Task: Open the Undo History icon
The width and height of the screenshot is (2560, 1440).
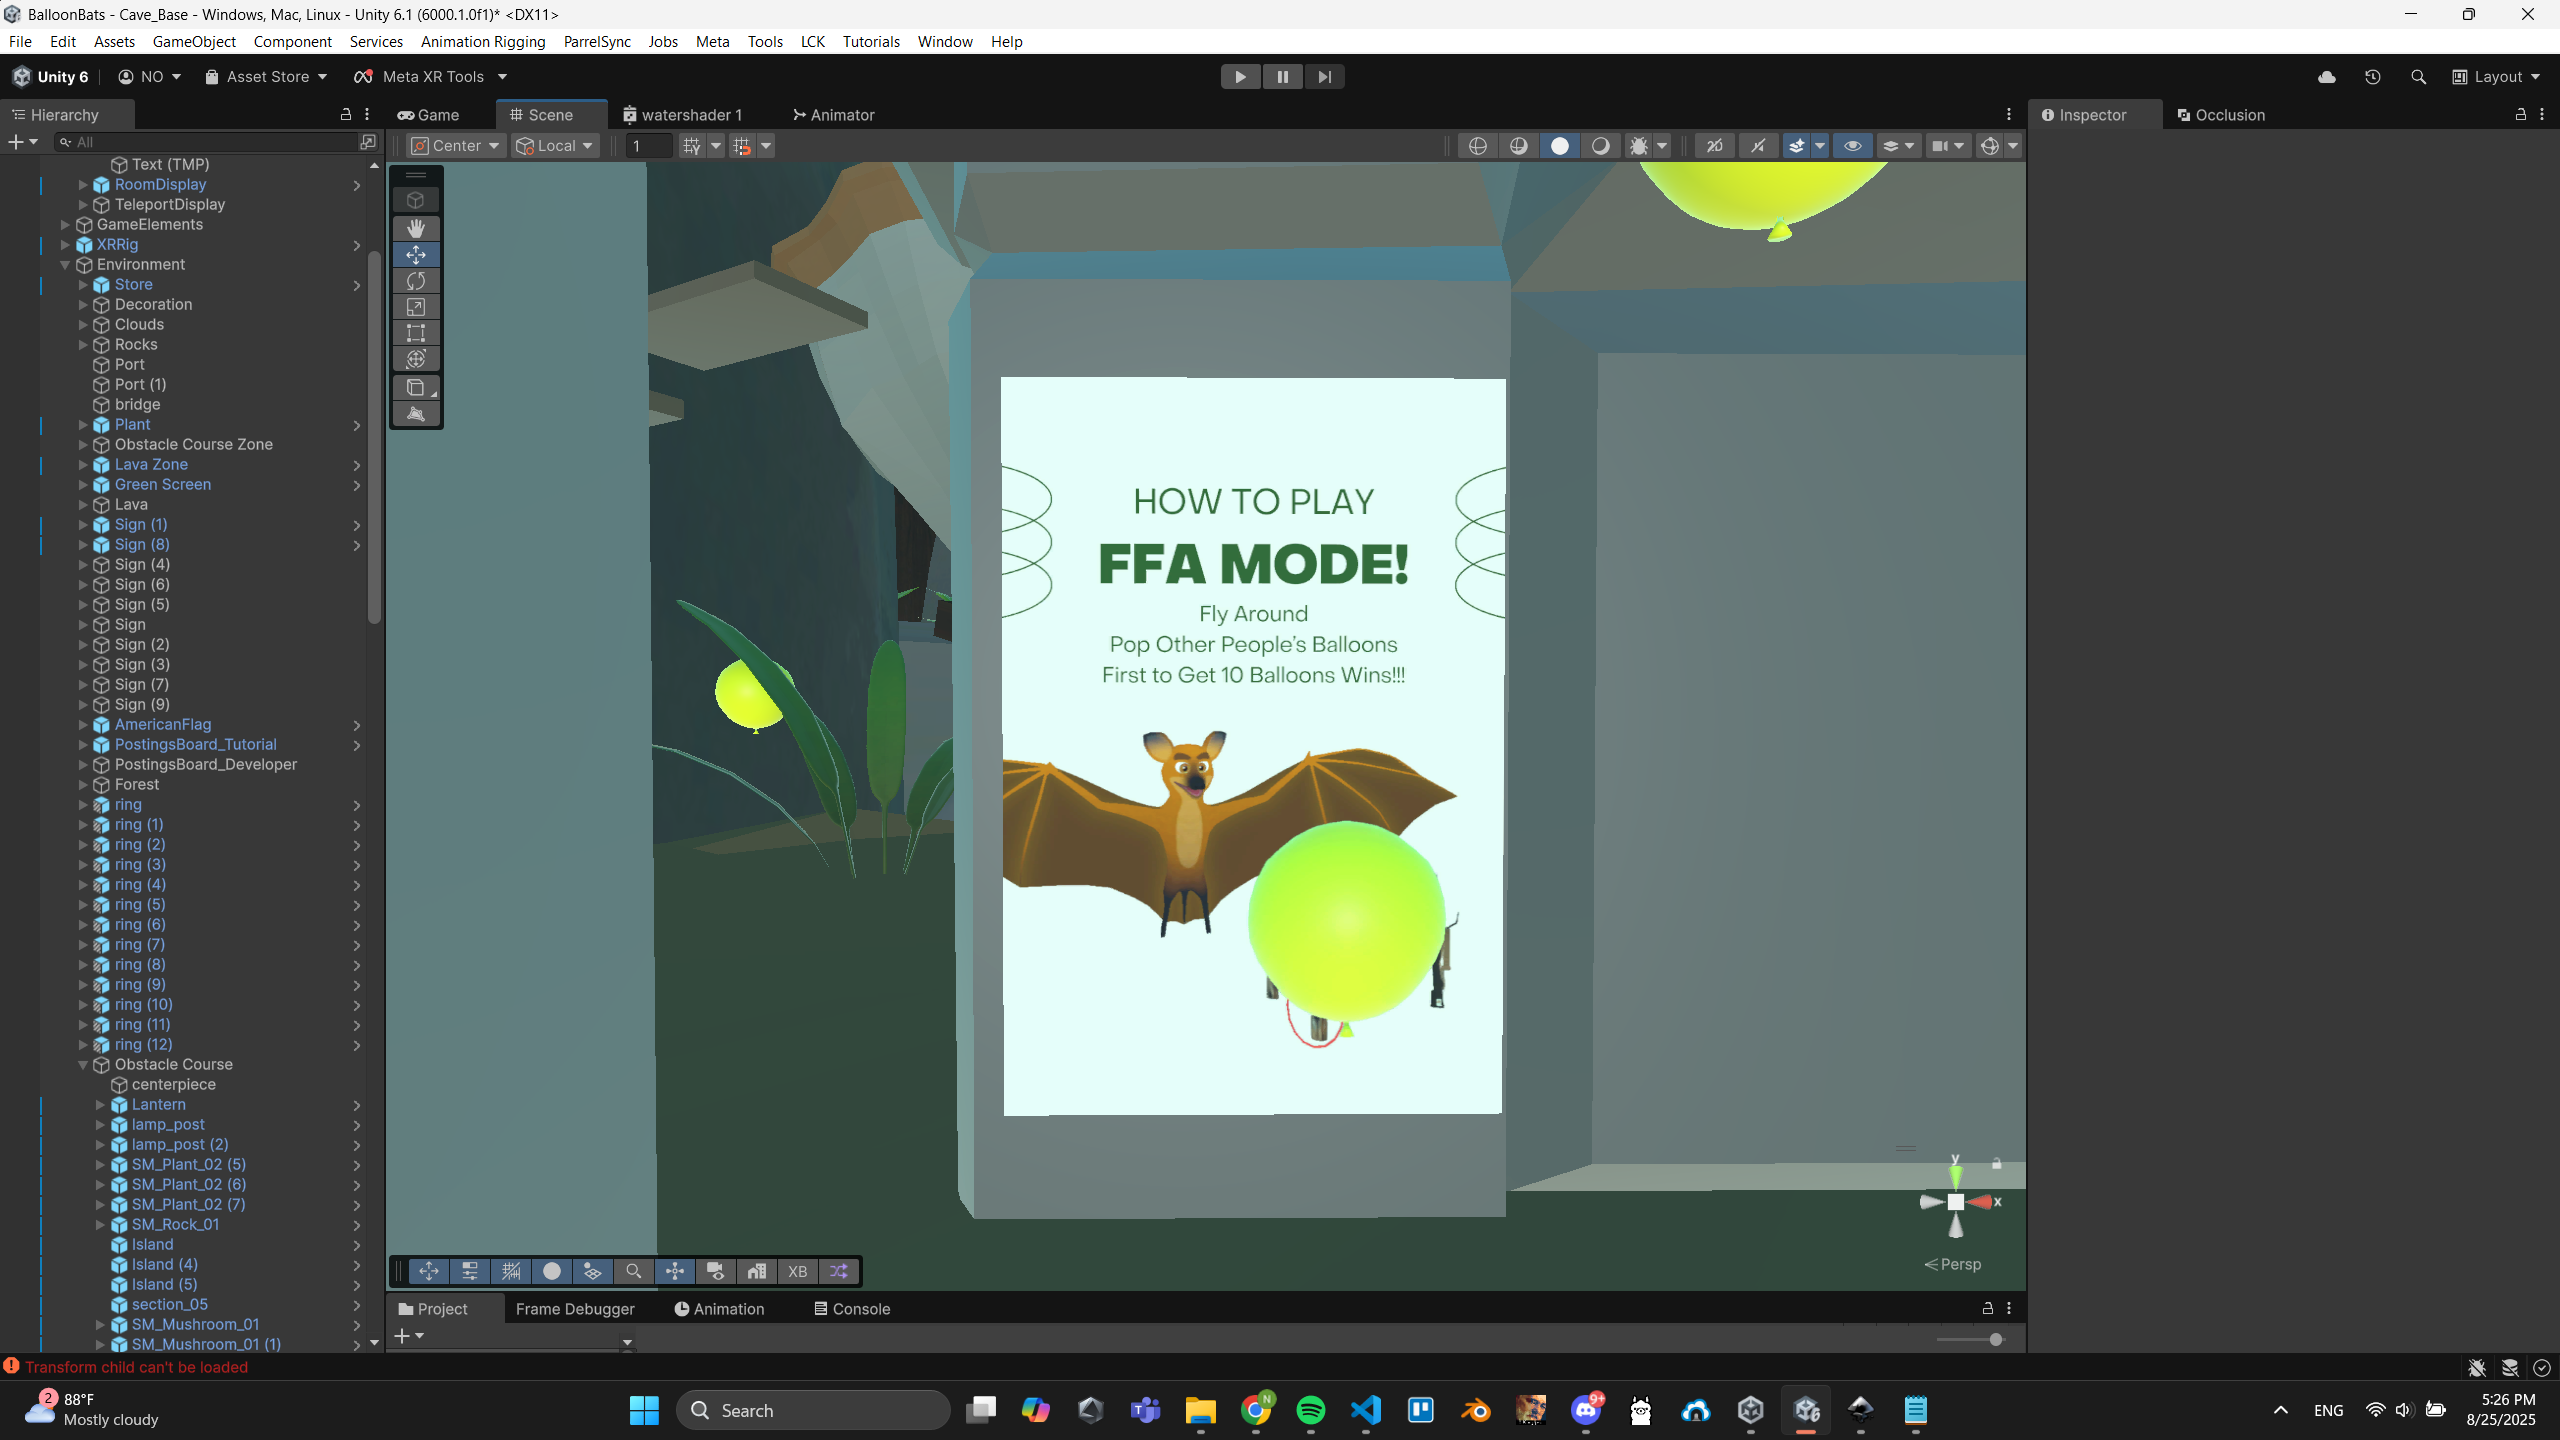Action: coord(2372,77)
